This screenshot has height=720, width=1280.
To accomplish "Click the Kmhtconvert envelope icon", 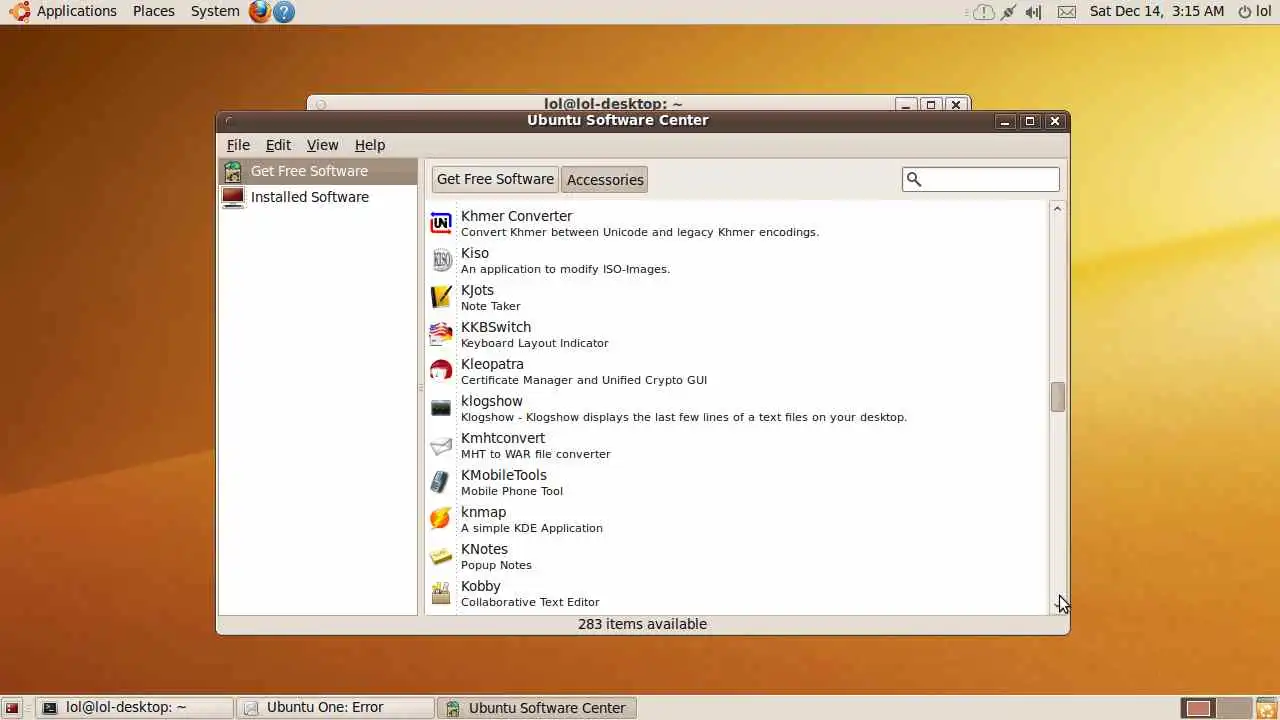I will point(441,445).
